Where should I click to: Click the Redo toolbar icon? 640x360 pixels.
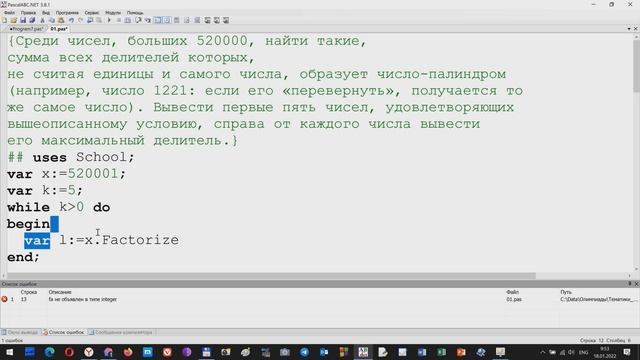(80, 20)
